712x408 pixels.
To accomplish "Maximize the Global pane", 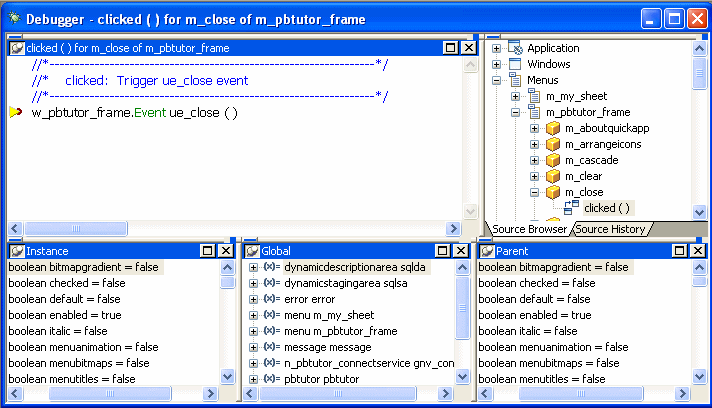I will pos(442,251).
